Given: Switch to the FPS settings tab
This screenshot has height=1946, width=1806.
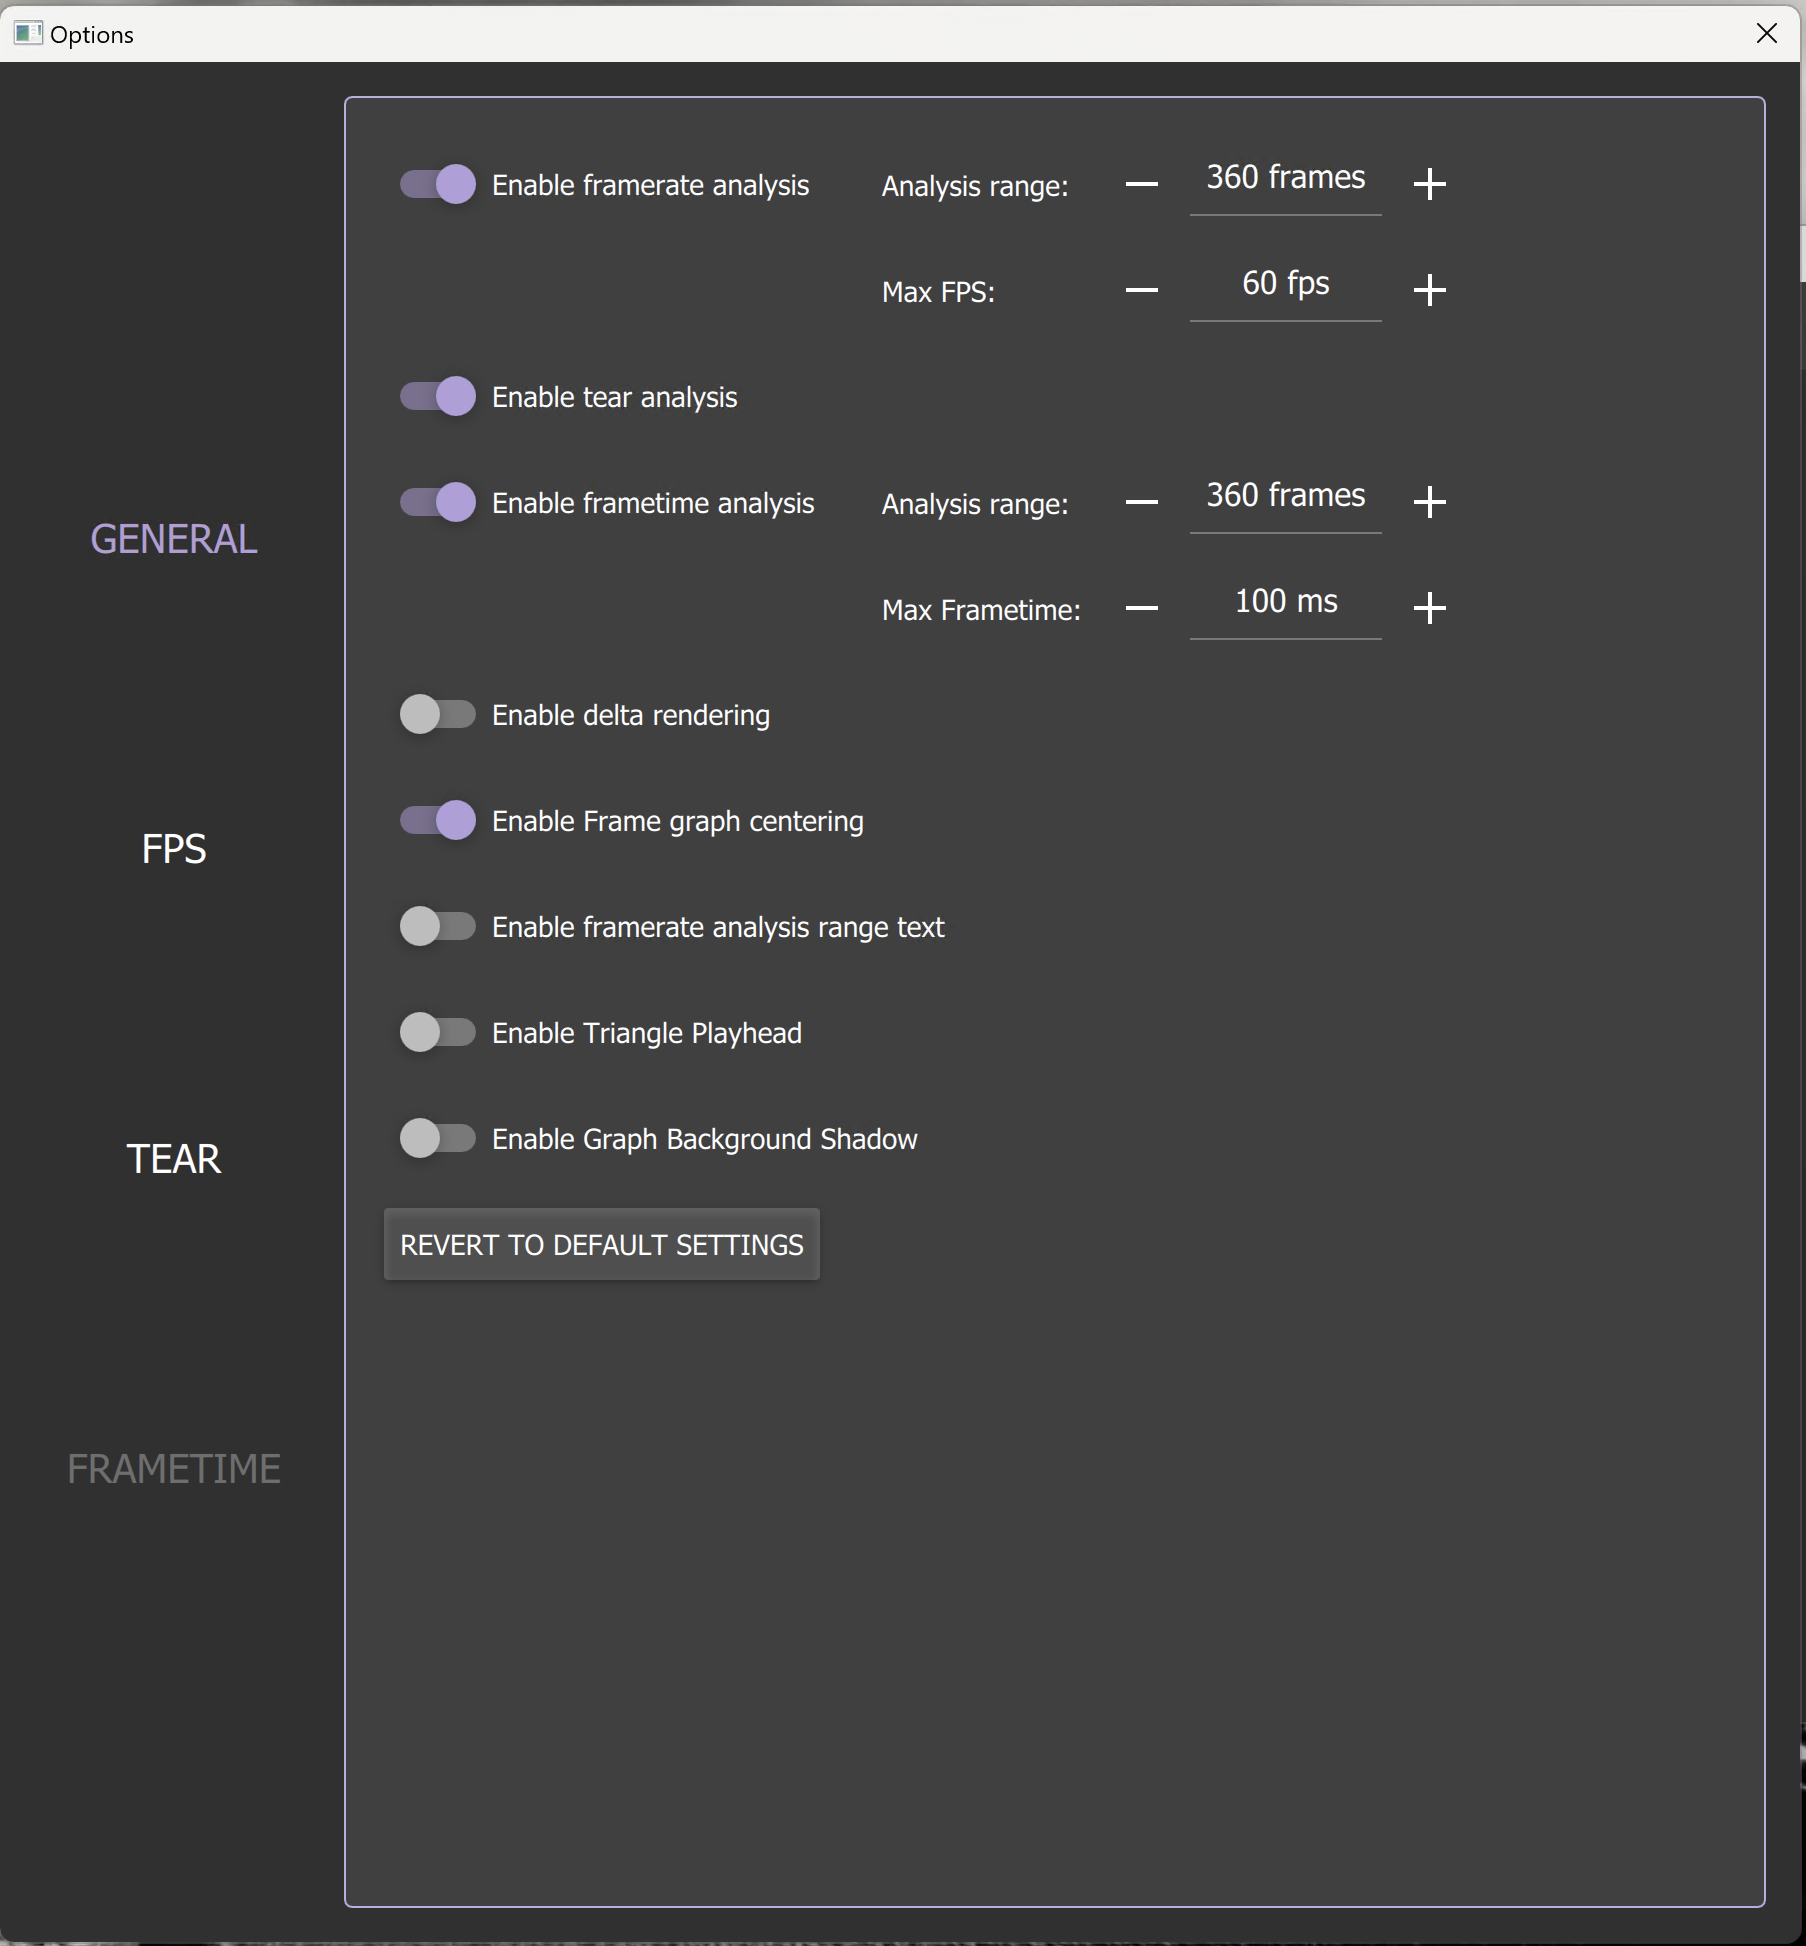Looking at the screenshot, I should [173, 848].
